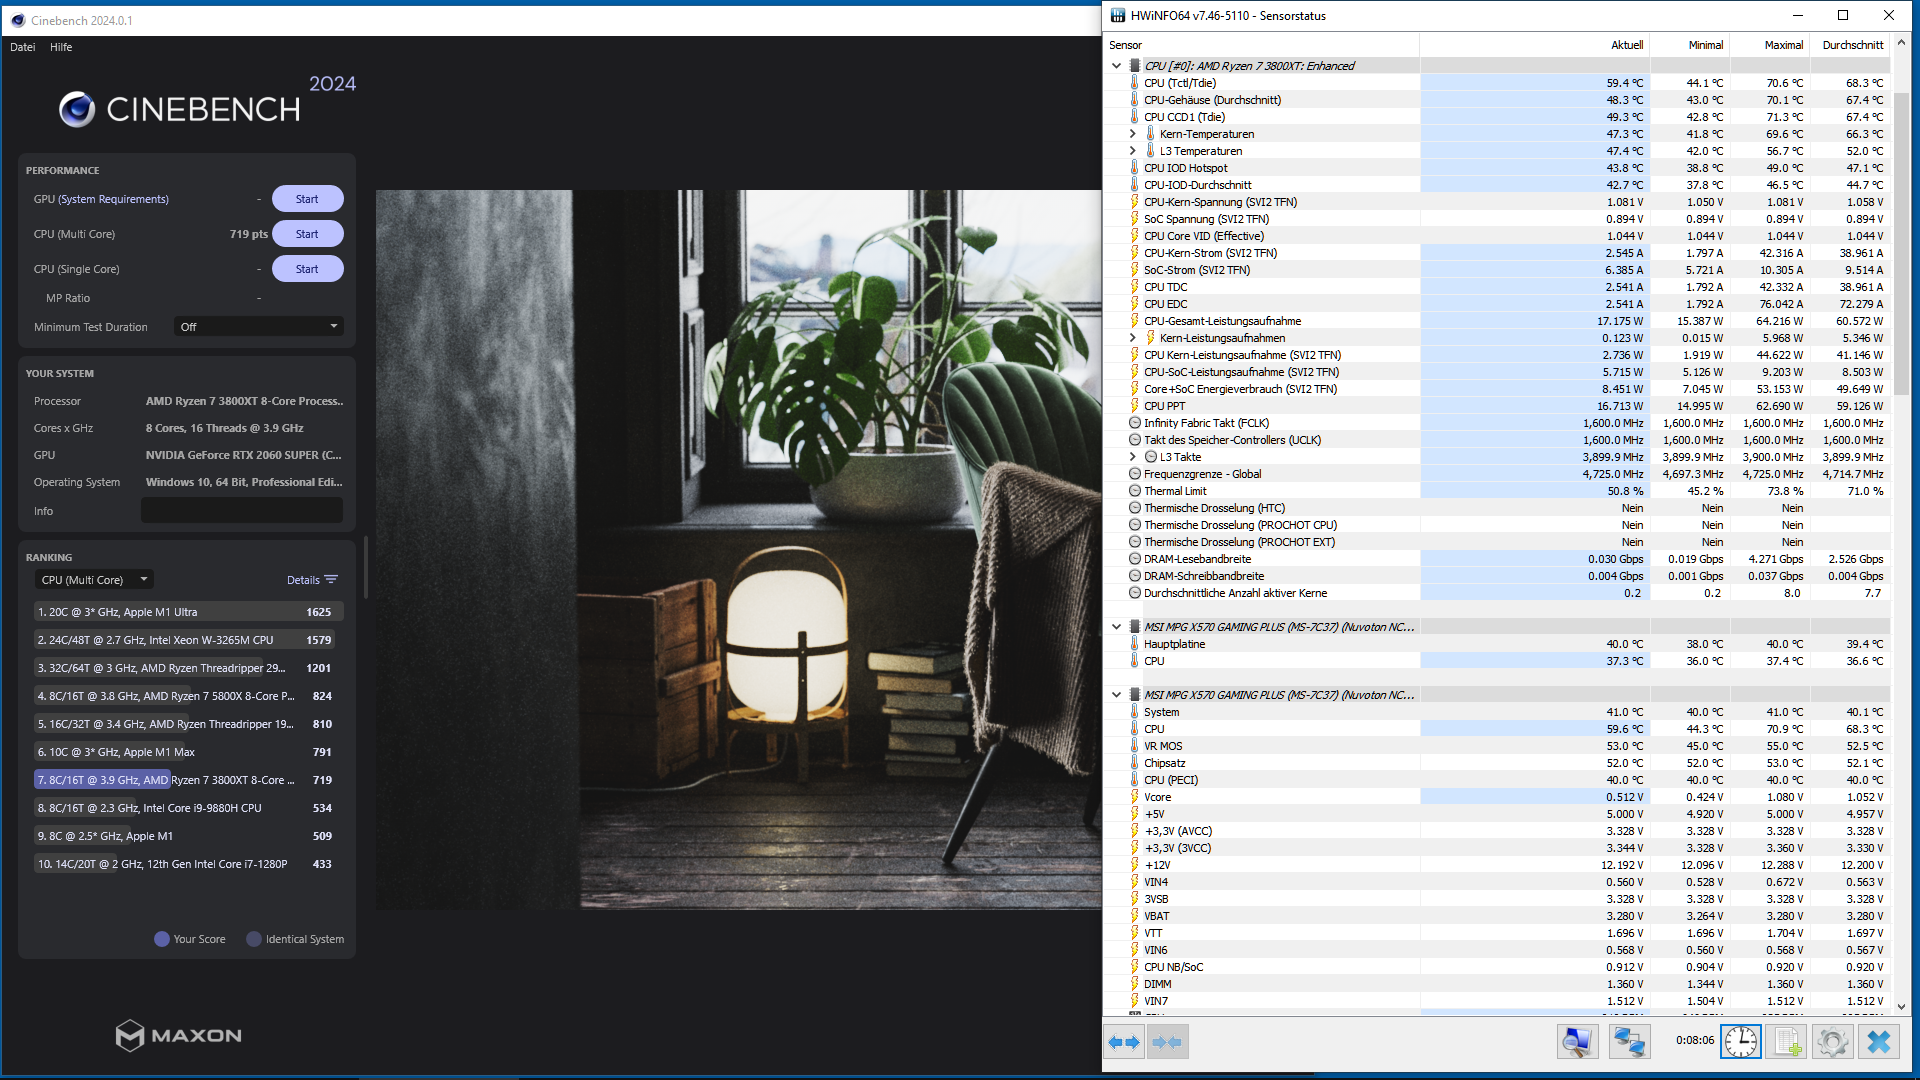Collapse the AMD Ryzen 7 3800XT sensor group

(1117, 66)
